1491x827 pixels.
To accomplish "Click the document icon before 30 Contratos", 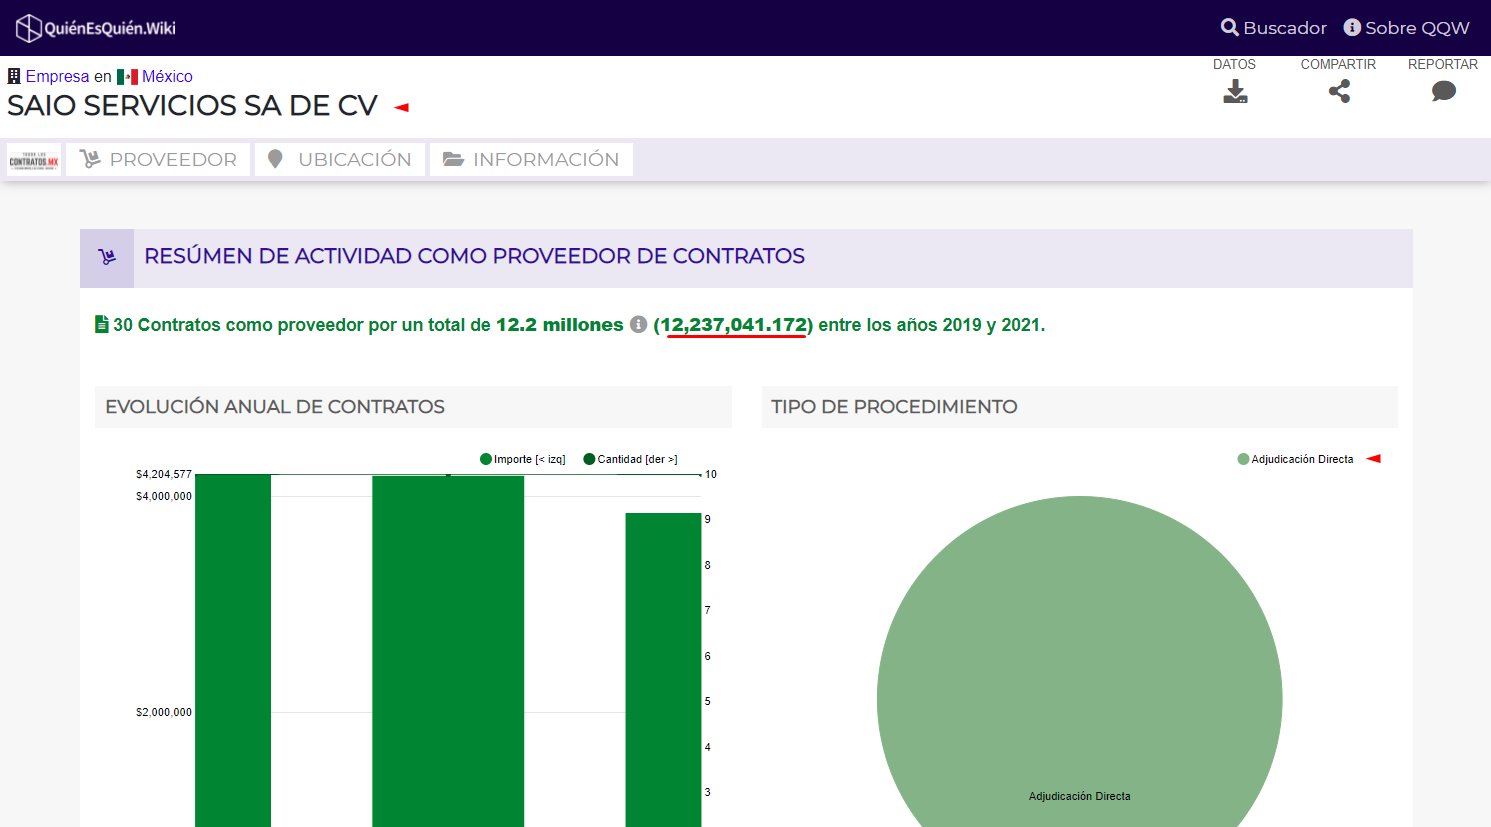I will point(101,324).
